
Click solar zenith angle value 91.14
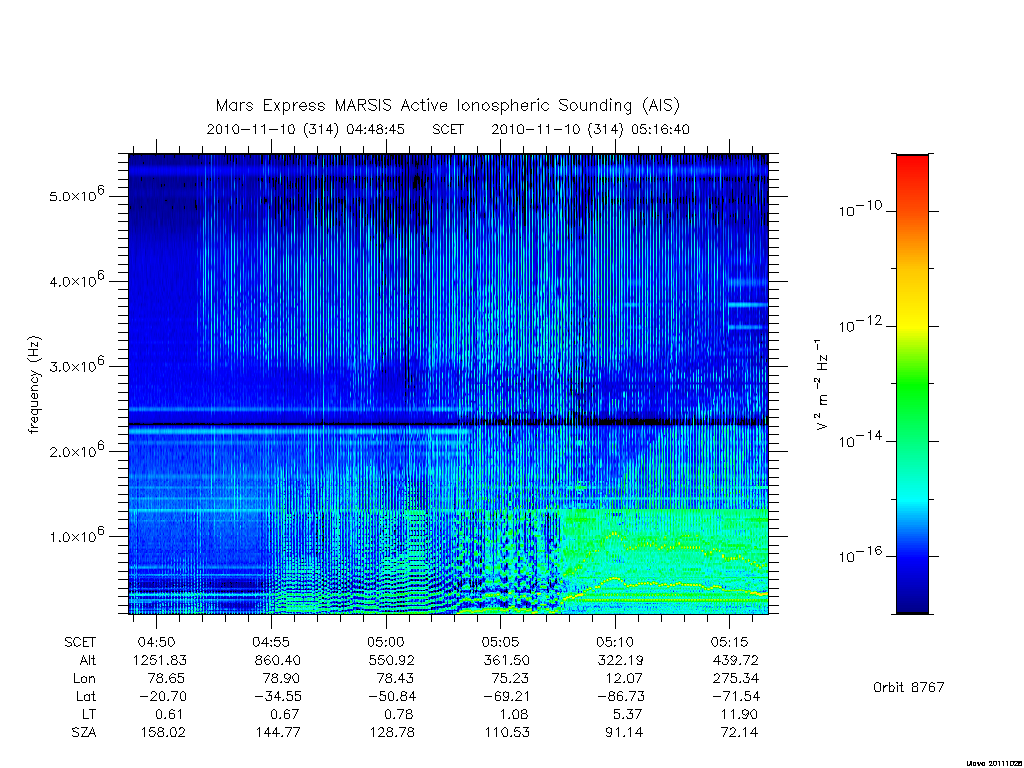coord(625,732)
